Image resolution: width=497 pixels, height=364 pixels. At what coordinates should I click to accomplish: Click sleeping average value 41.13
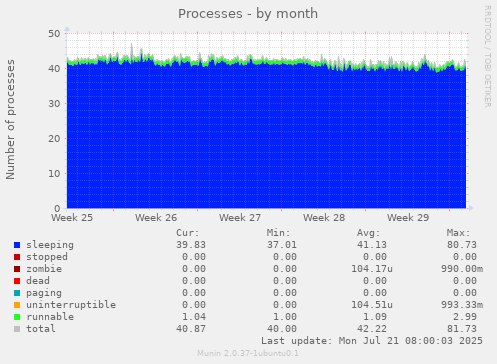pyautogui.click(x=372, y=245)
